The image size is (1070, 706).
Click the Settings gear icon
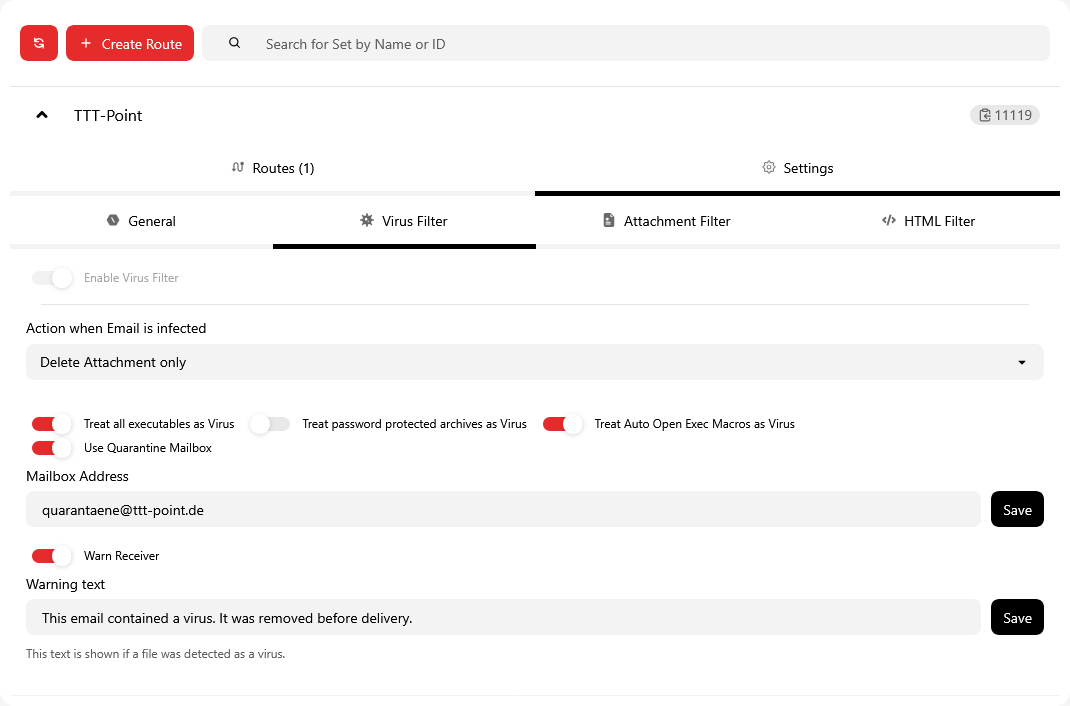(x=769, y=167)
